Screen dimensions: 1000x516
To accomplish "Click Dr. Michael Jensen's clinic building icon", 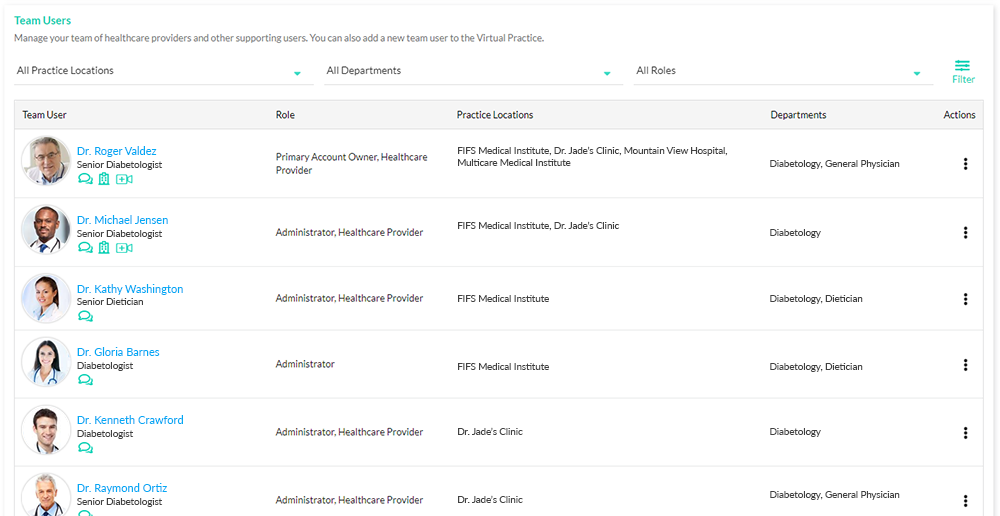I will (104, 248).
